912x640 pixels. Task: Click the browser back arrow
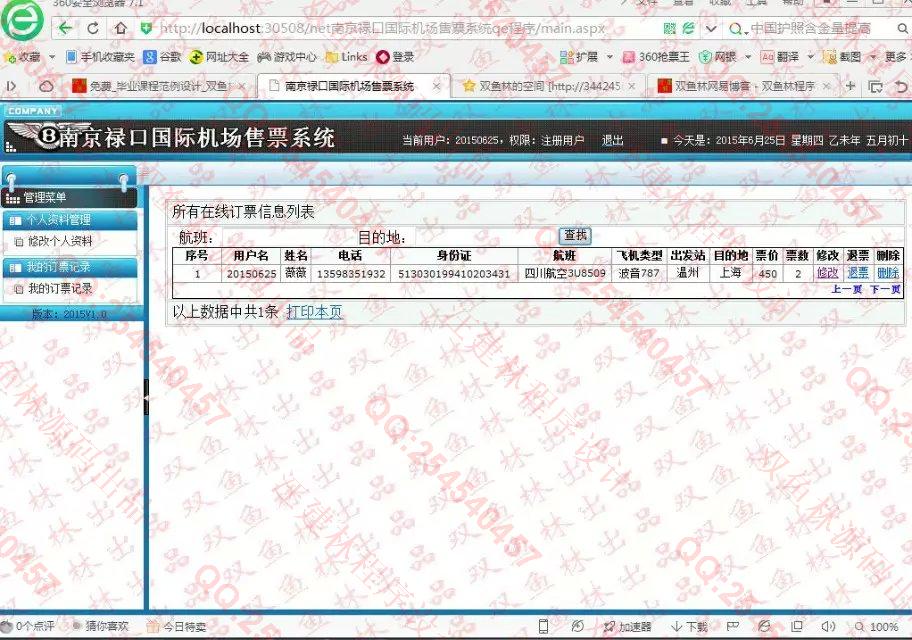click(66, 28)
